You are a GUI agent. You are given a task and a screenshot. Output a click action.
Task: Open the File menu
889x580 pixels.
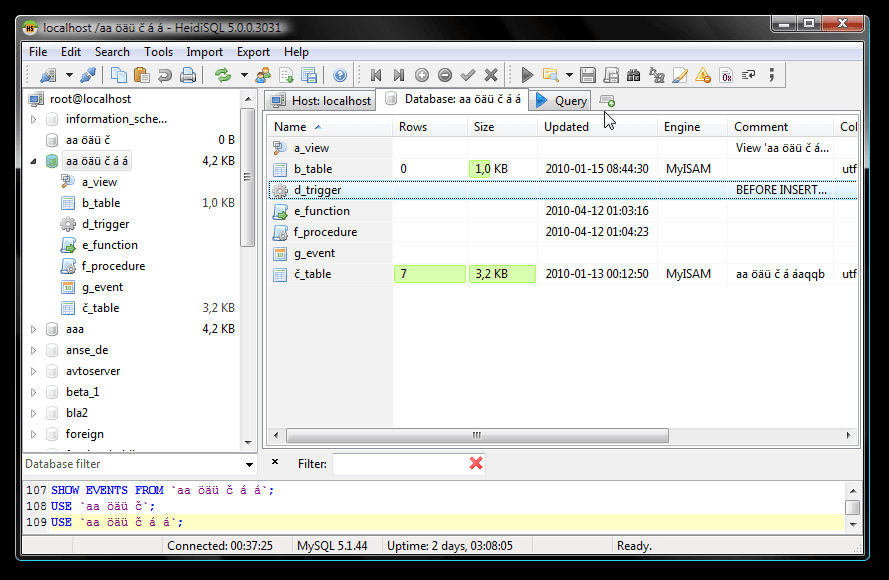[x=38, y=52]
